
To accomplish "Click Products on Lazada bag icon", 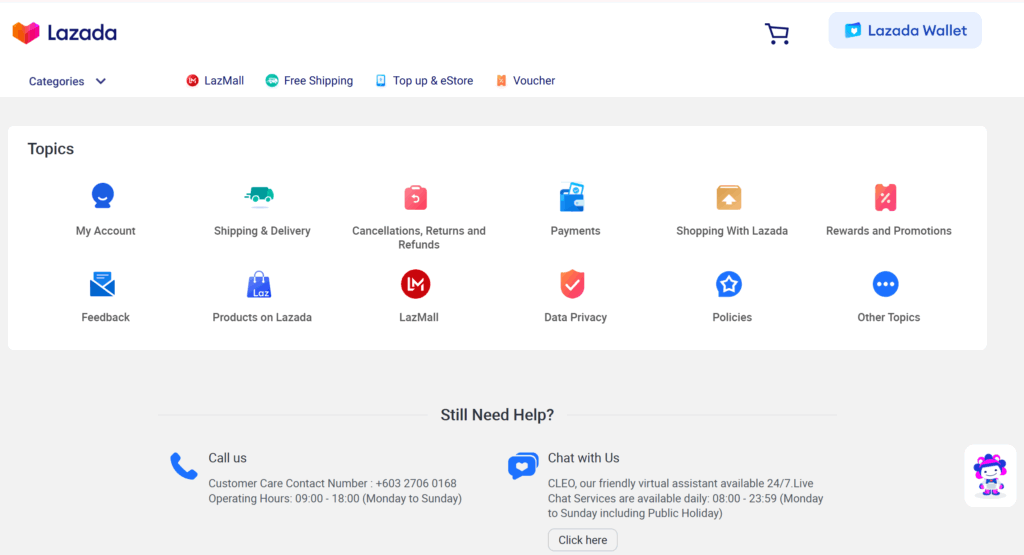I will coord(259,284).
